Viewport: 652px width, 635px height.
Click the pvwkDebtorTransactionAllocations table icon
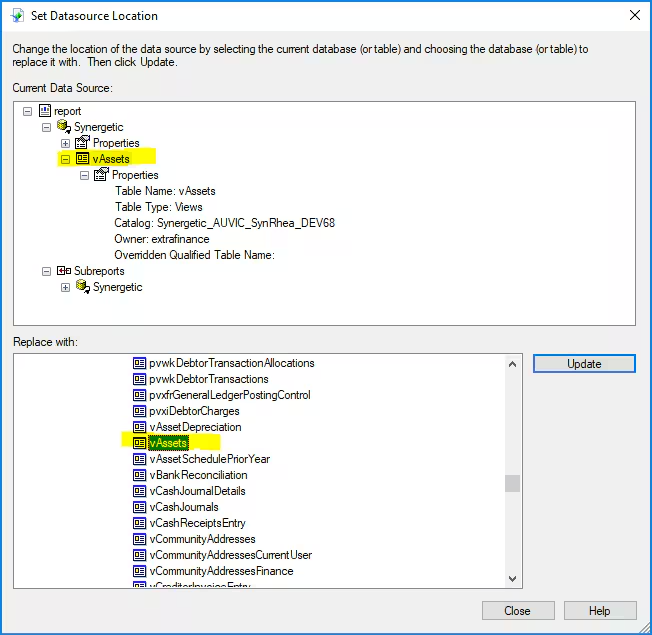(x=139, y=363)
